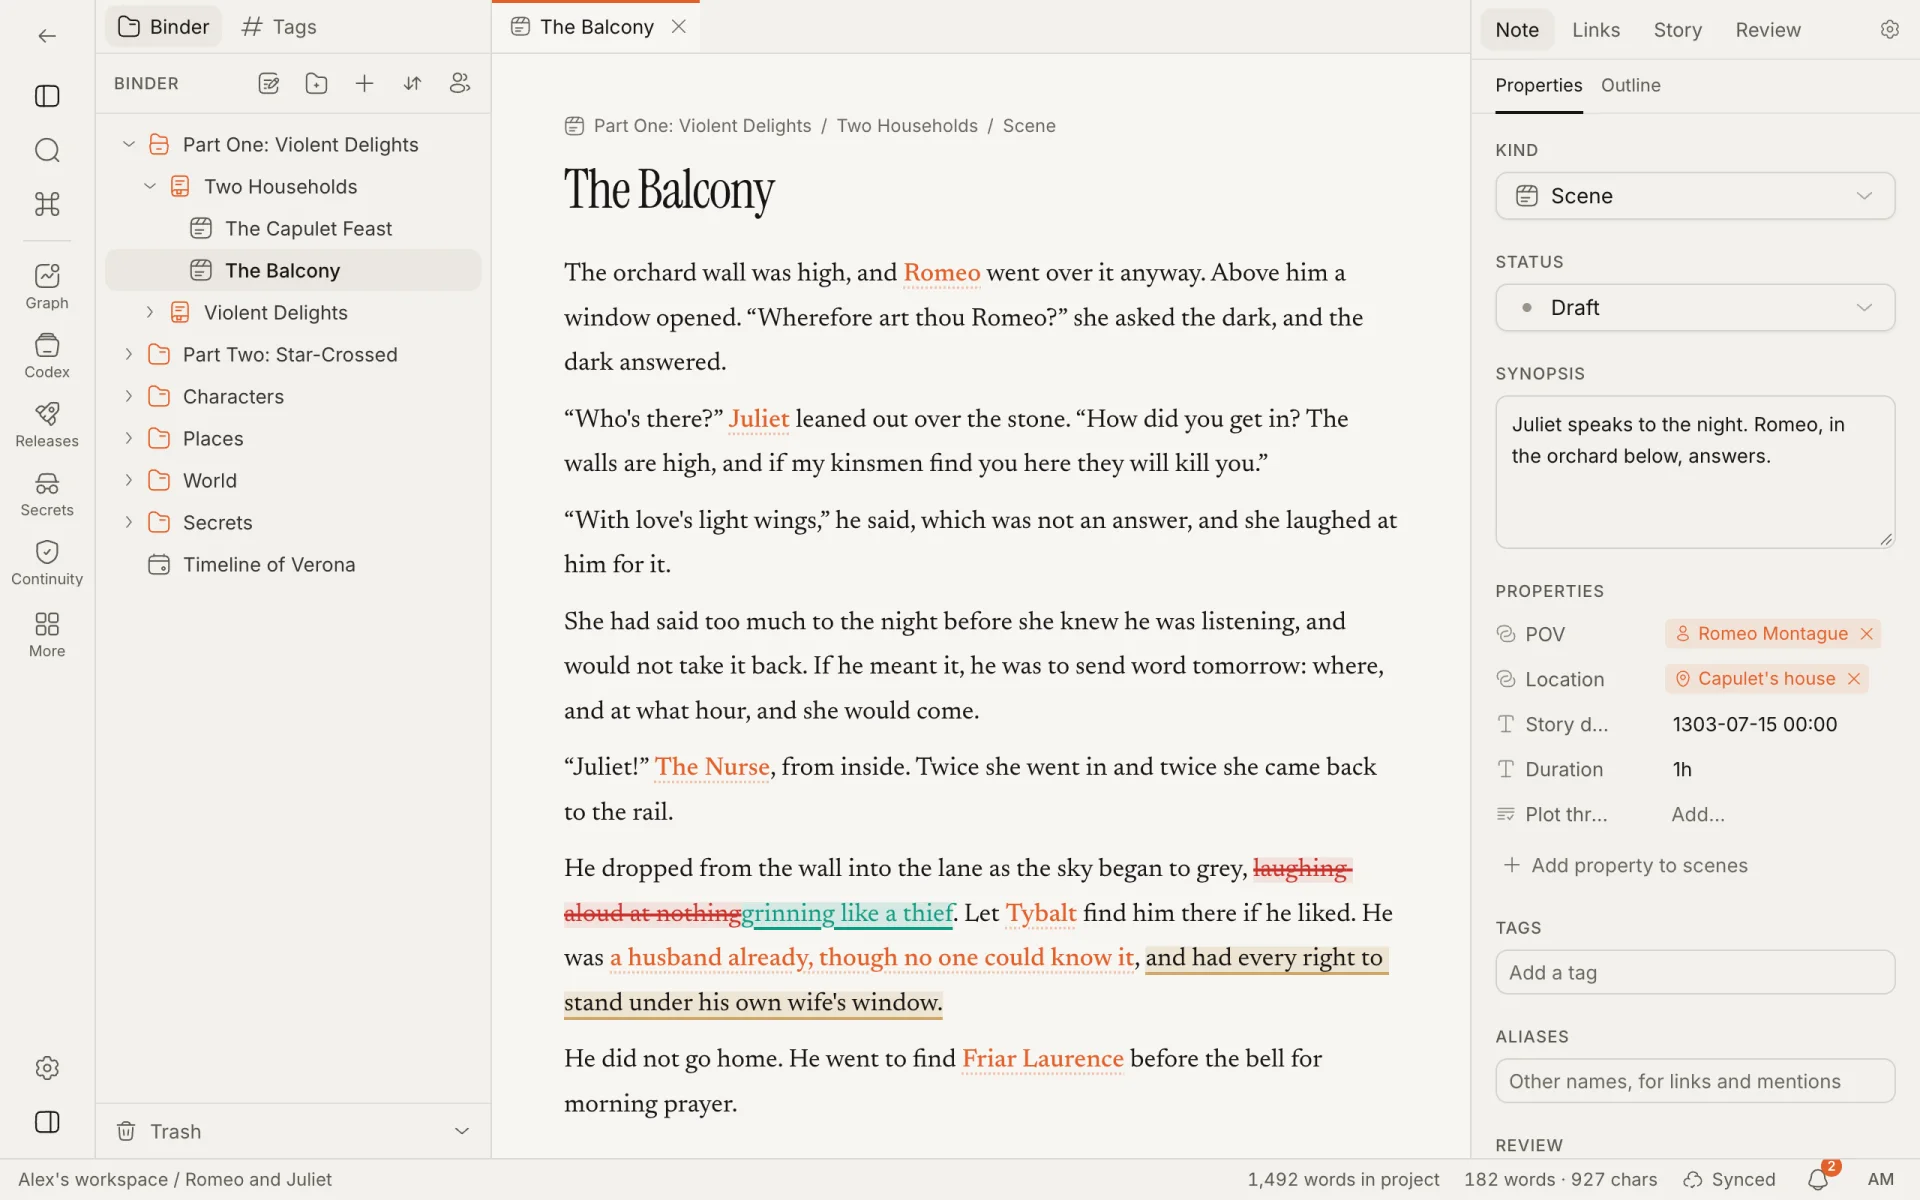Open the Status dropdown showing Draft
The width and height of the screenshot is (1920, 1200).
(x=1695, y=308)
